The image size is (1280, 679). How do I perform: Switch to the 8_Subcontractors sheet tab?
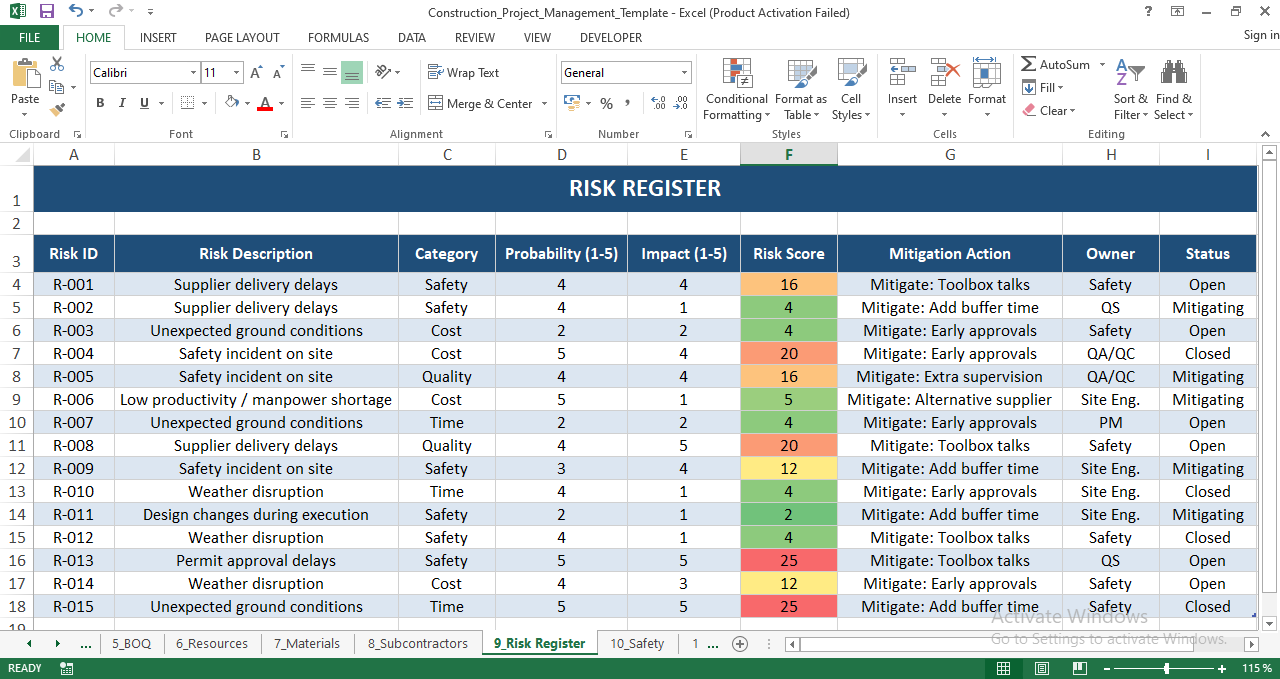[x=417, y=644]
